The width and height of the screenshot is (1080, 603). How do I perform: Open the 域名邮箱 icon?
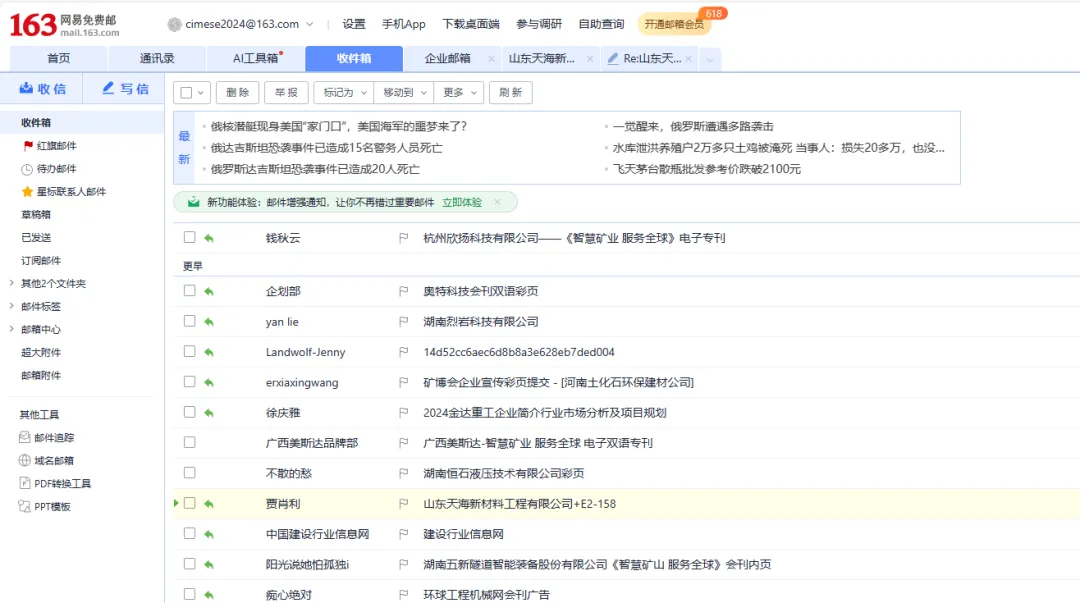click(24, 459)
